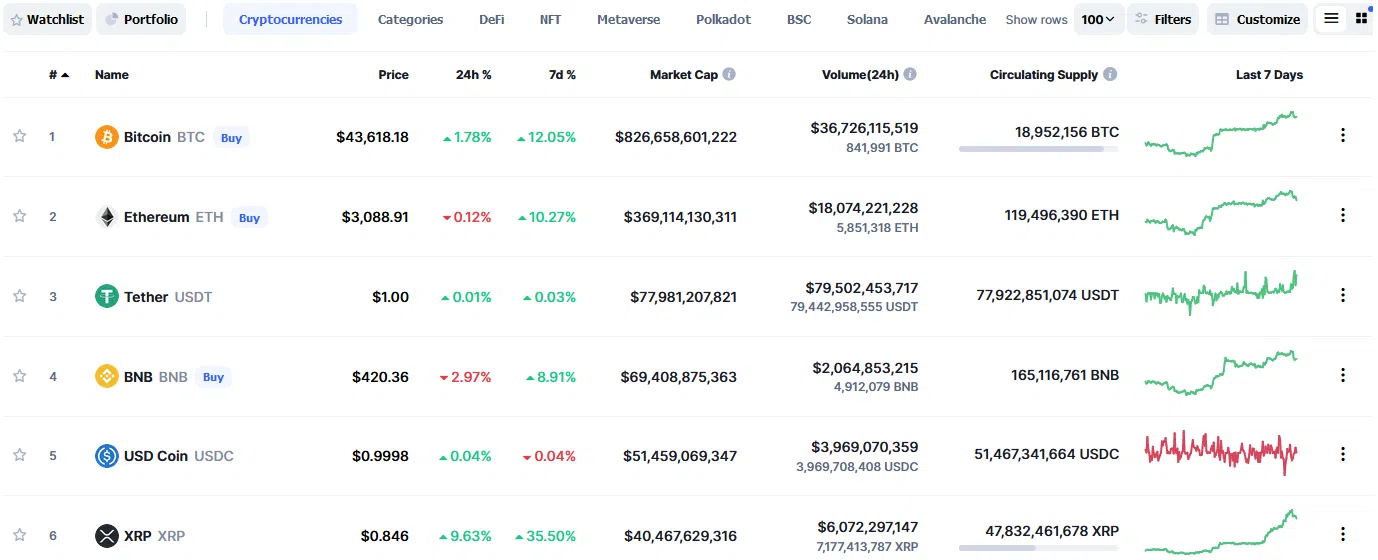Image resolution: width=1378 pixels, height=560 pixels.
Task: Expand the Show rows 100 dropdown
Action: pos(1098,19)
